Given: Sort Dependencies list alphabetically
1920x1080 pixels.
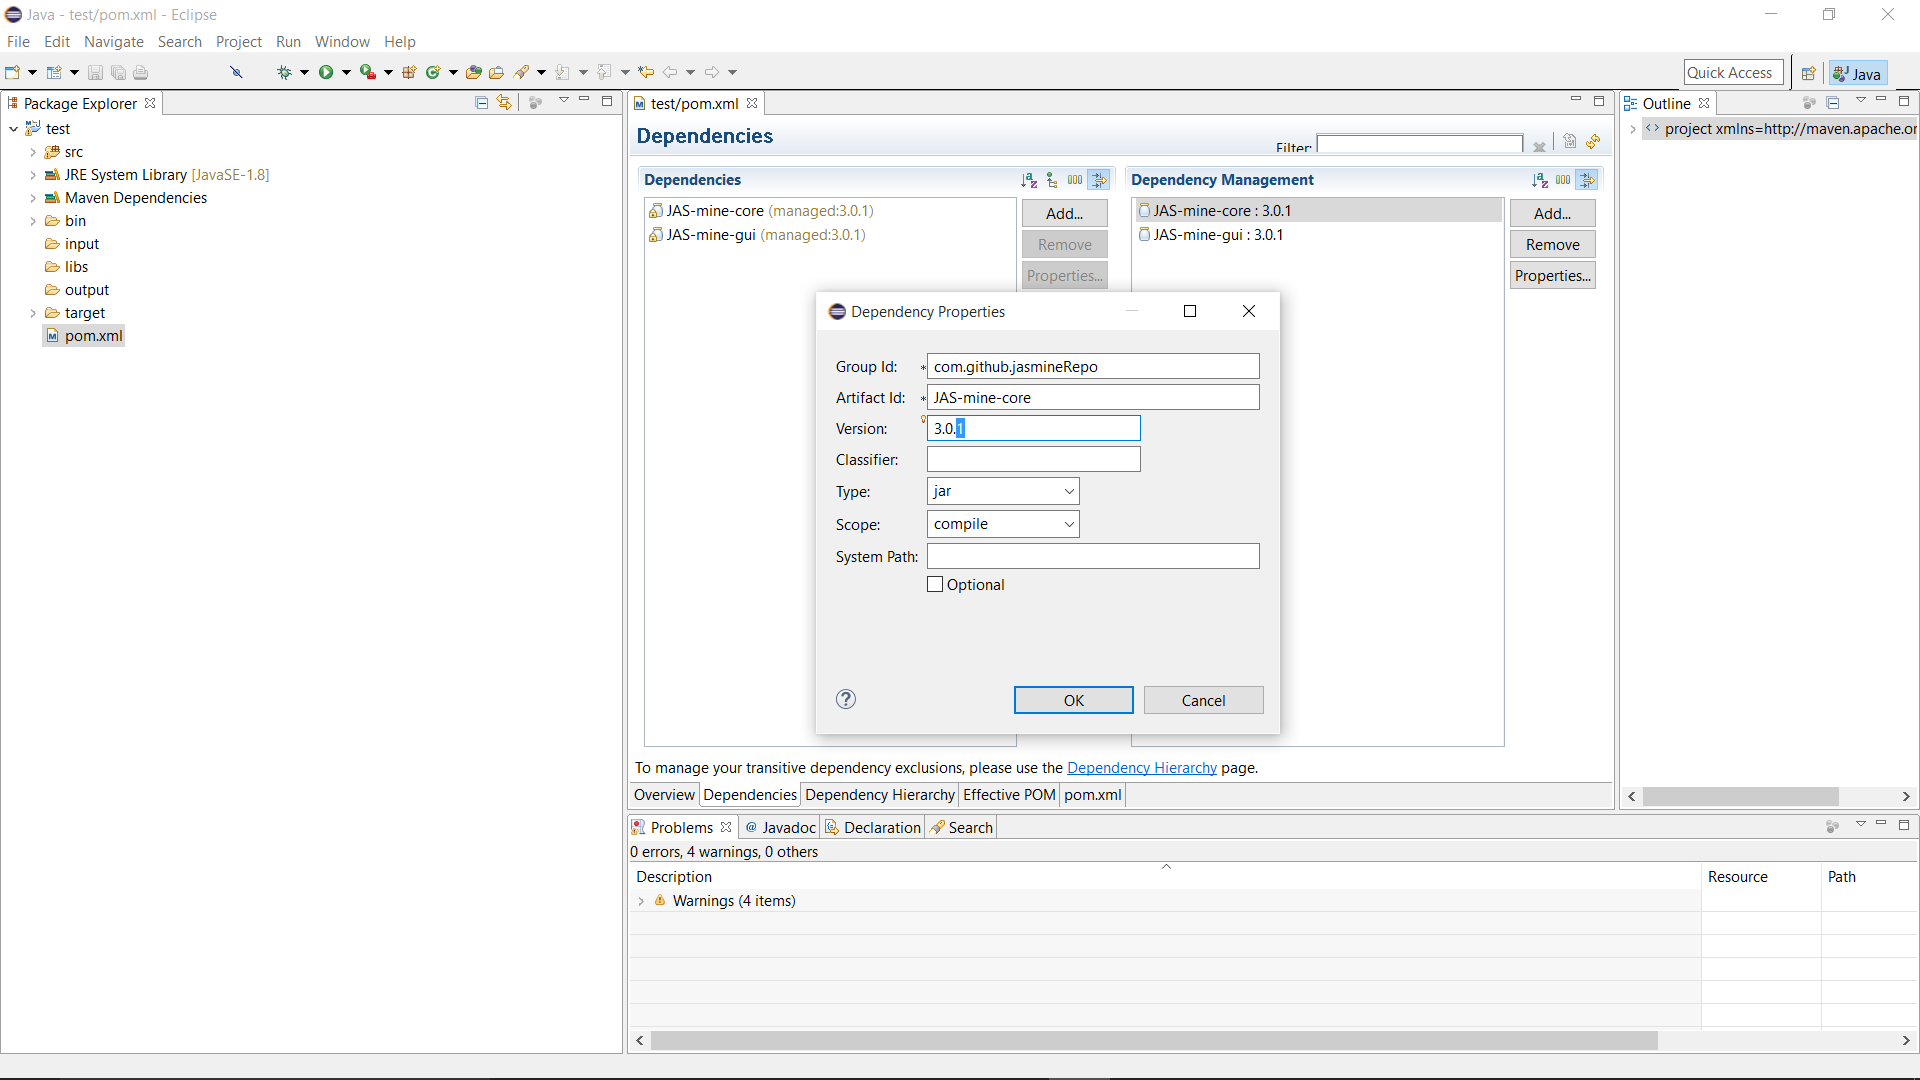Looking at the screenshot, I should 1028,180.
